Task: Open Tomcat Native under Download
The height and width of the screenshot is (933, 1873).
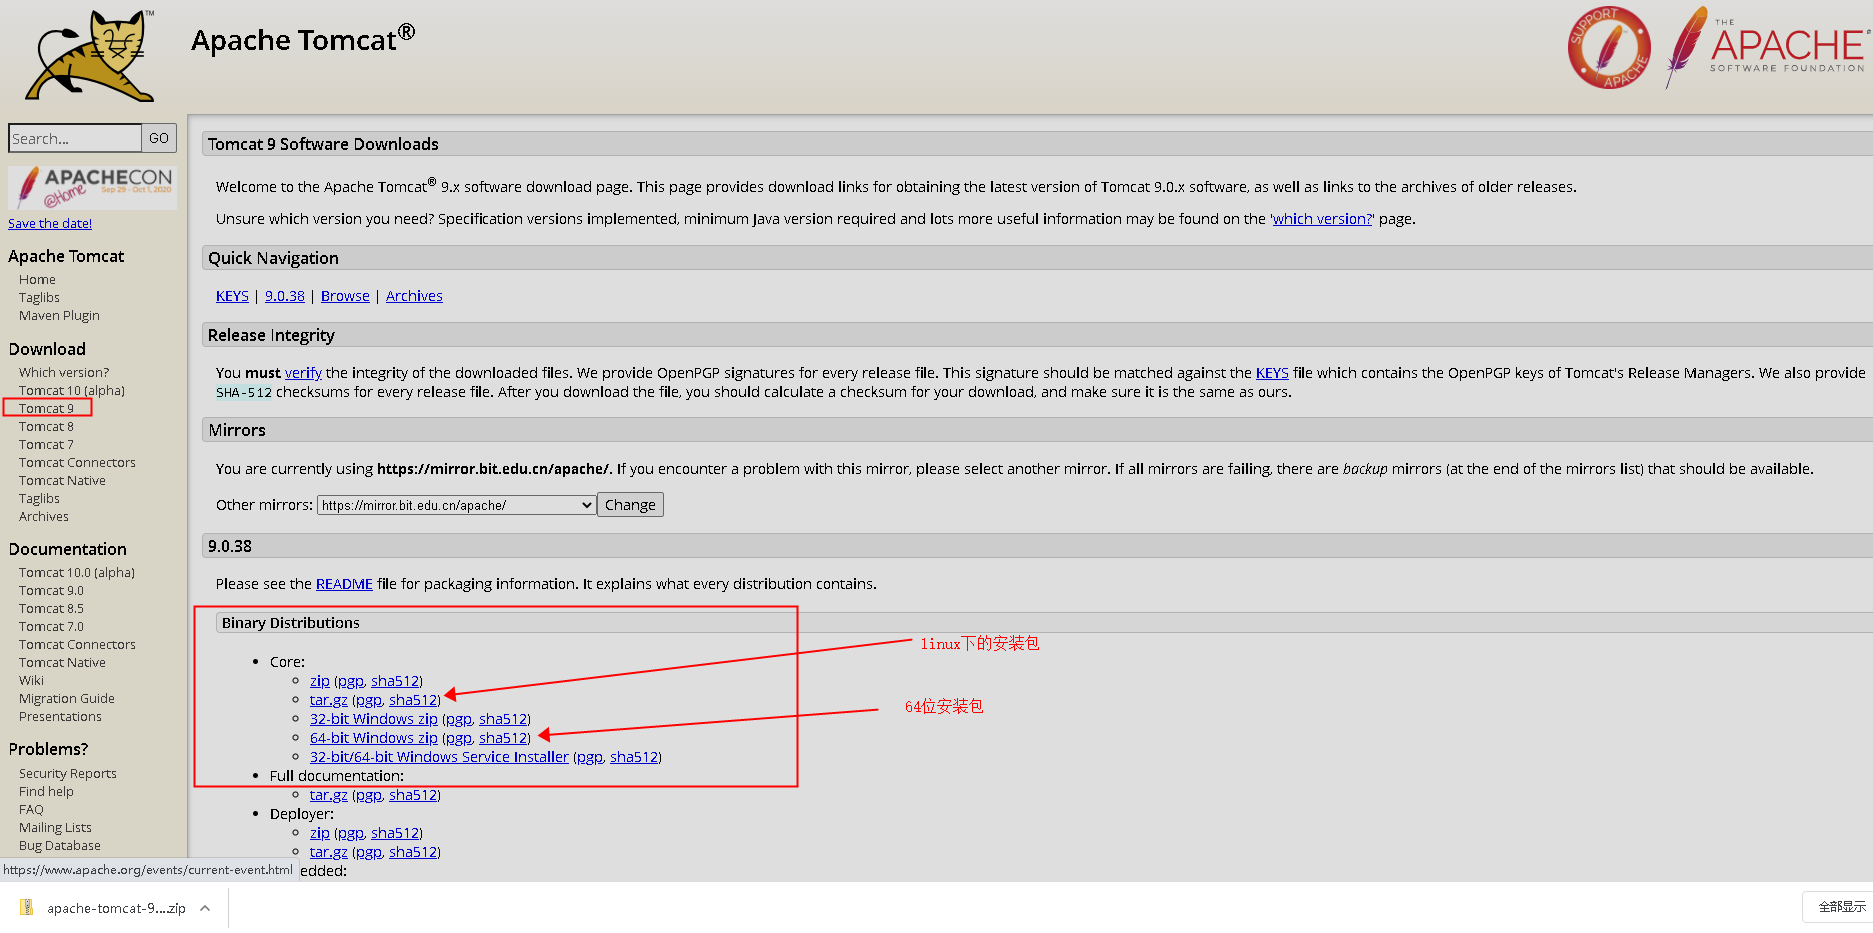Action: (62, 481)
